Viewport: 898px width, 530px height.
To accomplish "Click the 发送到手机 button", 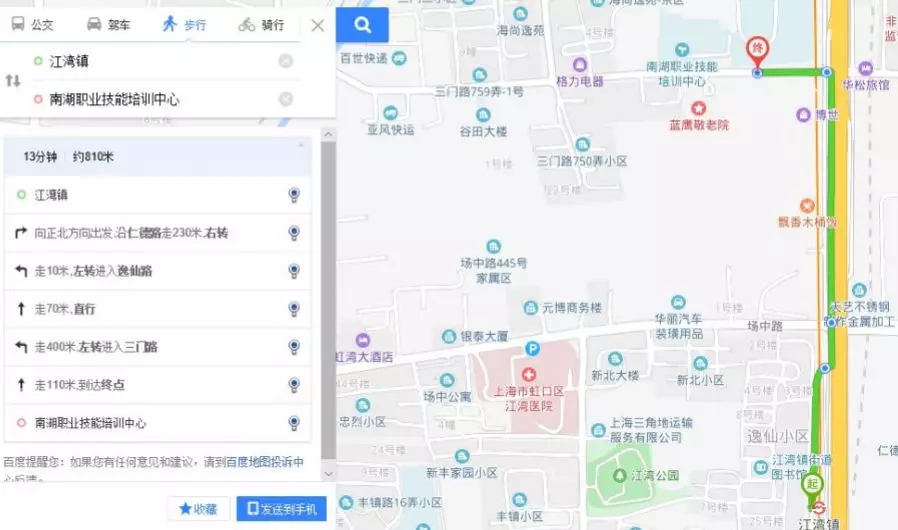I will pyautogui.click(x=282, y=509).
